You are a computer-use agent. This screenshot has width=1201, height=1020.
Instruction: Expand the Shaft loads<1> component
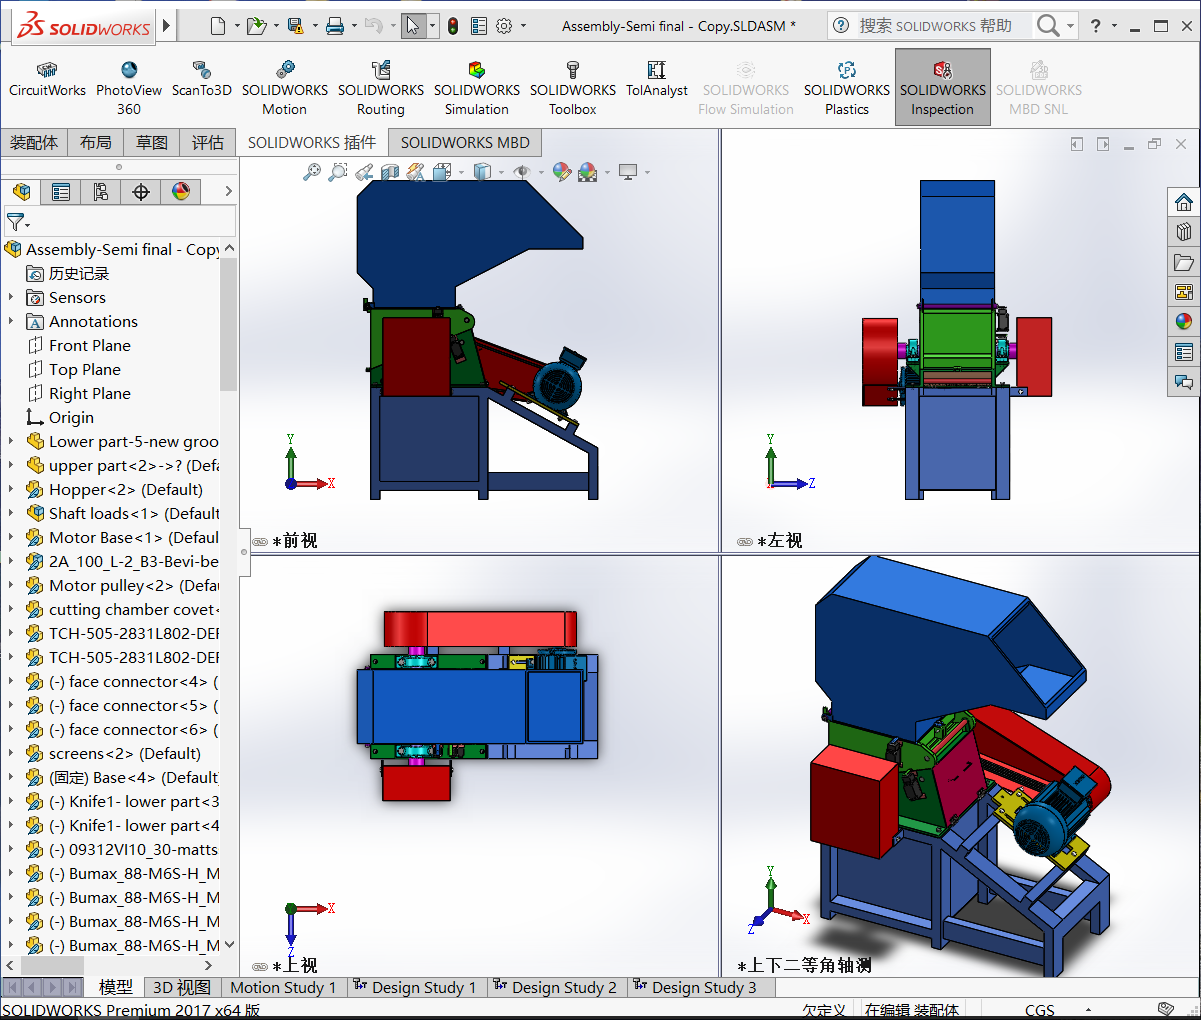click(11, 513)
